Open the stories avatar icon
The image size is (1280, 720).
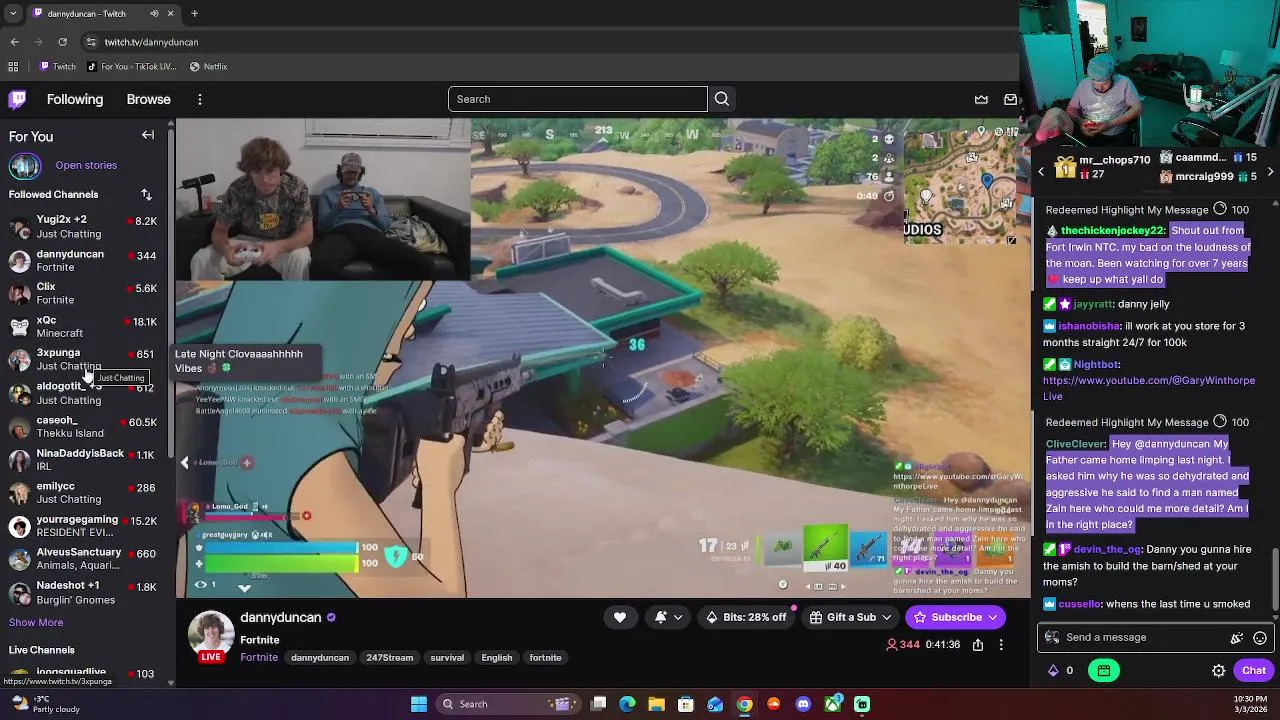(25, 165)
